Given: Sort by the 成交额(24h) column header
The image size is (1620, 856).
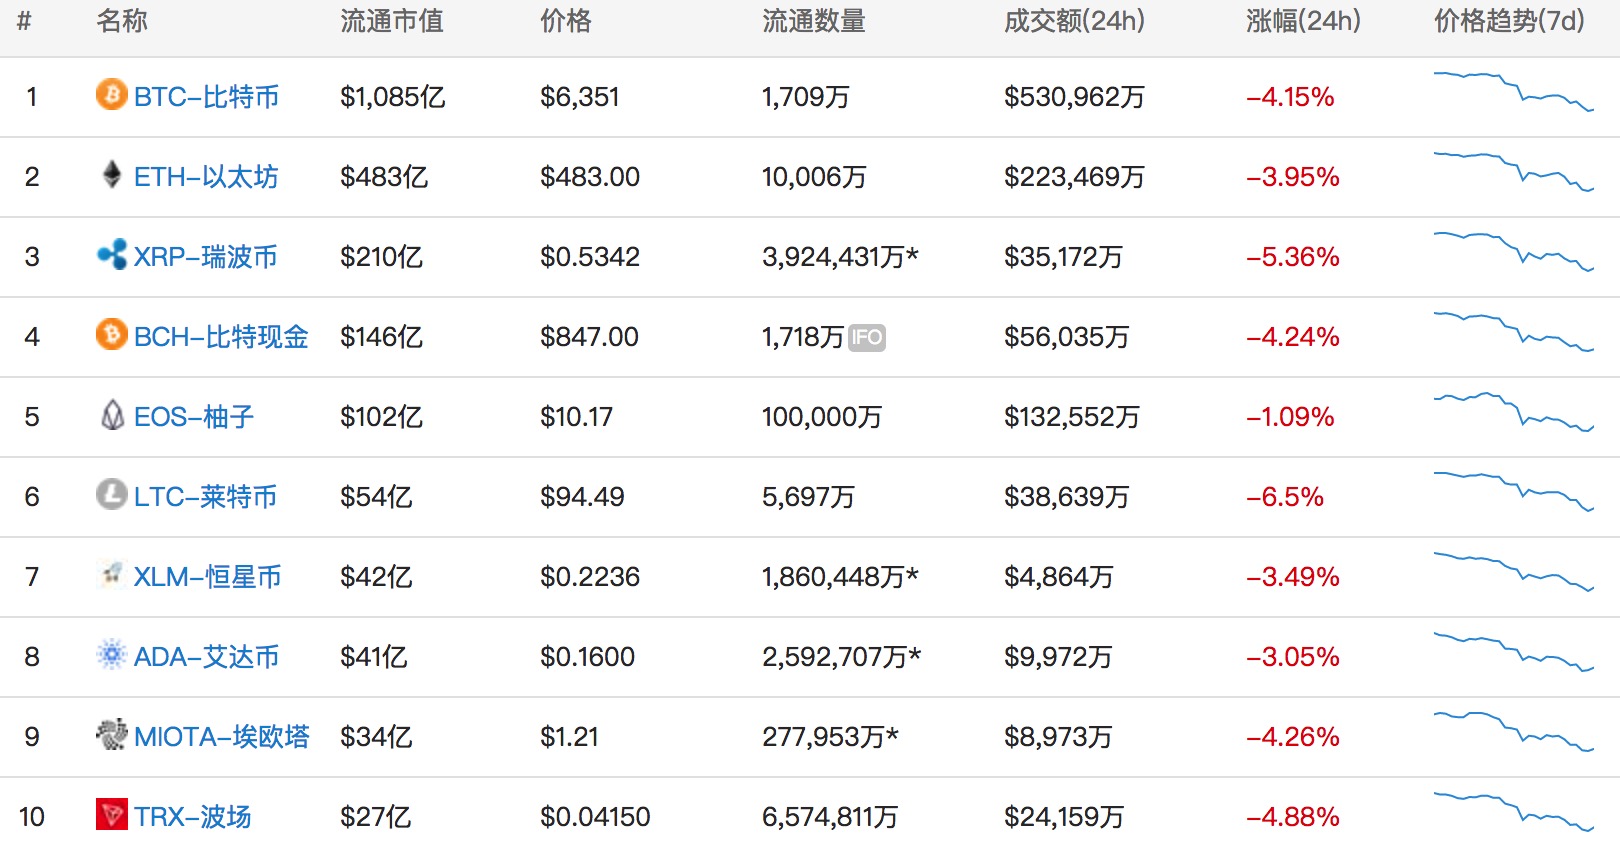Looking at the screenshot, I should (1075, 21).
